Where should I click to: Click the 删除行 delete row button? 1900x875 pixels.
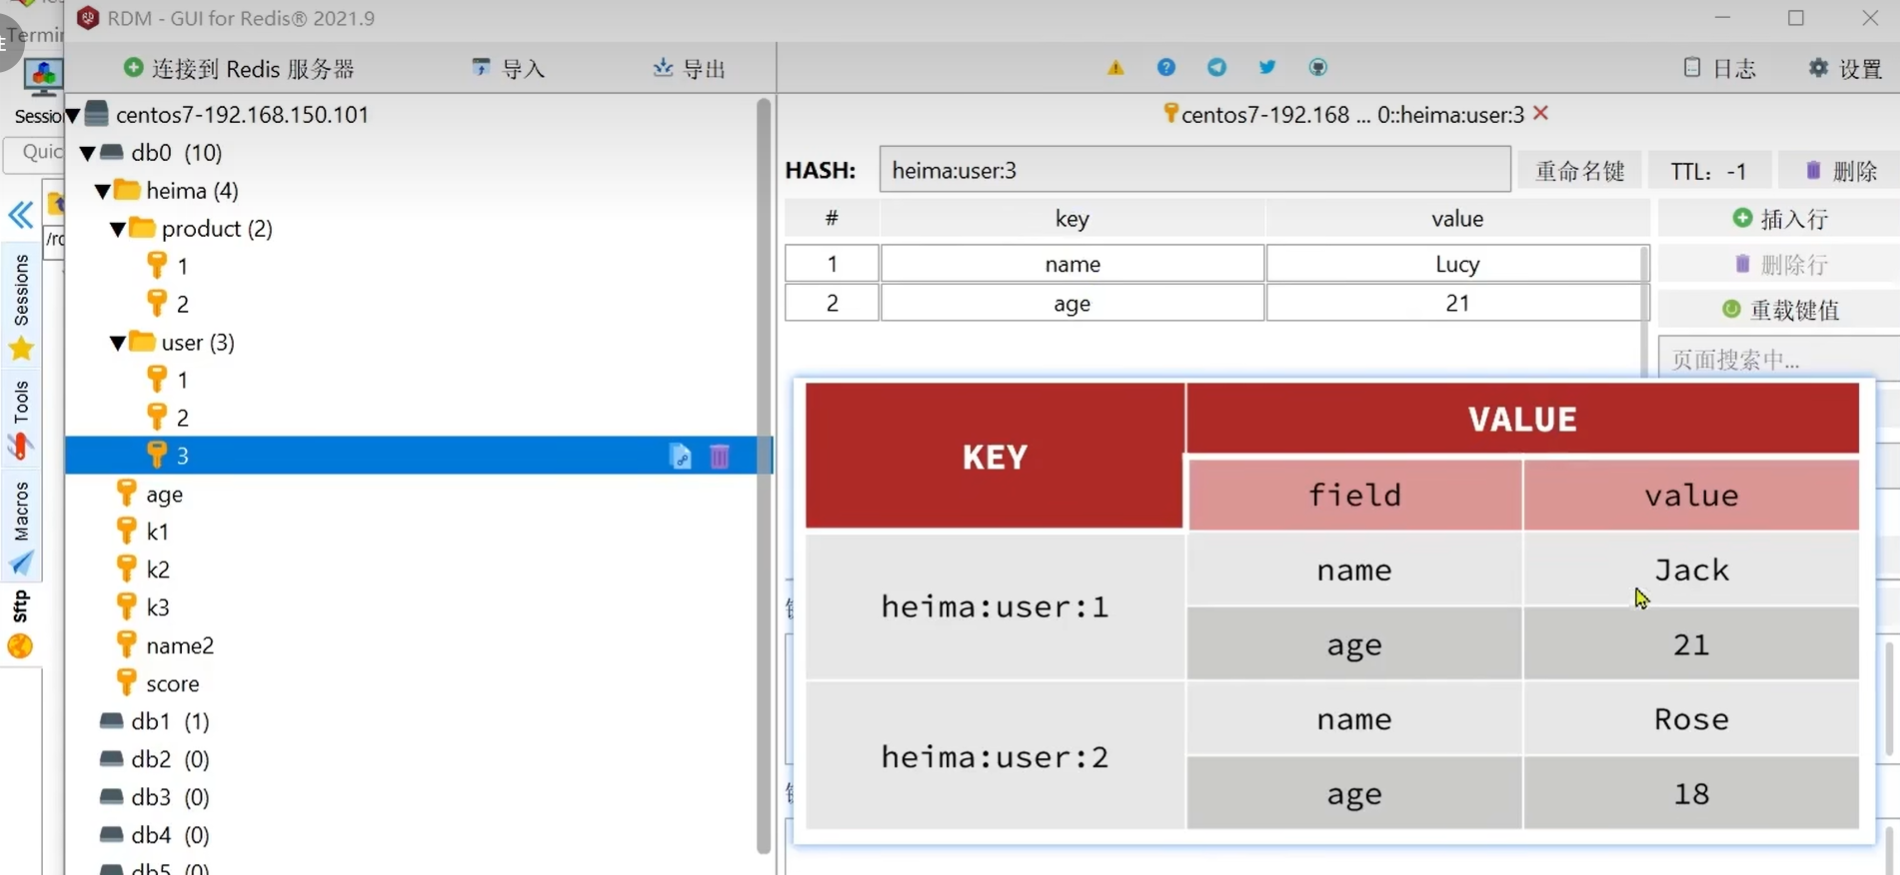[x=1780, y=264]
